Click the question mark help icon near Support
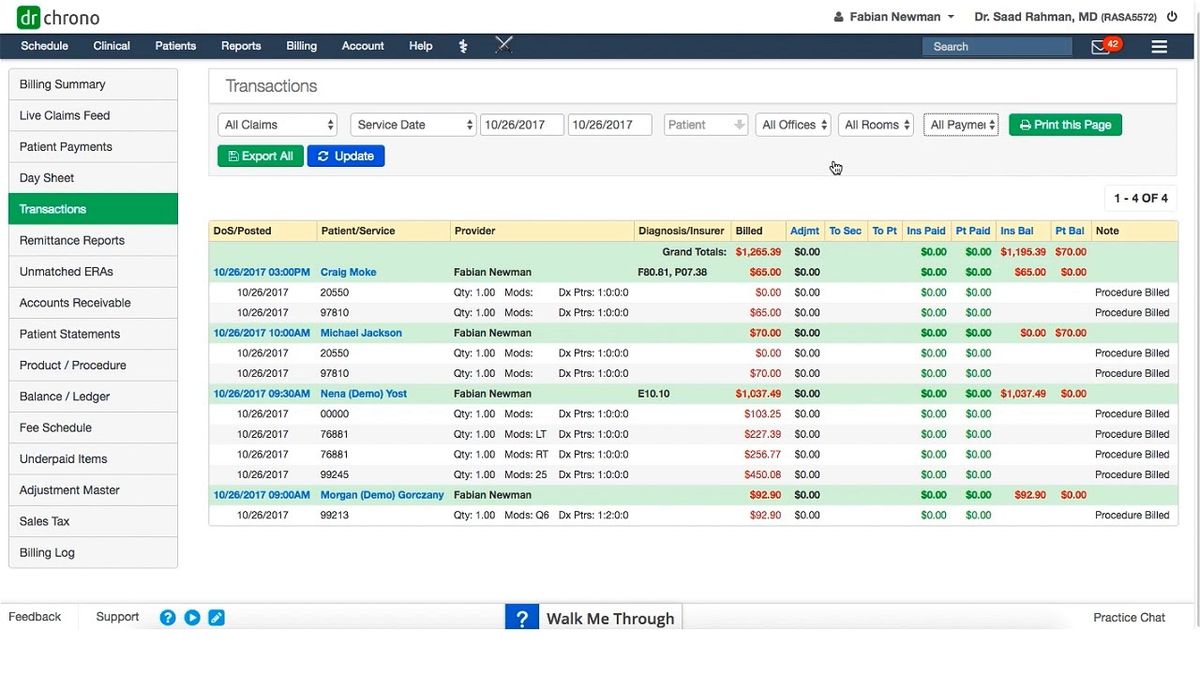This screenshot has height=675, width=1200. click(x=167, y=617)
